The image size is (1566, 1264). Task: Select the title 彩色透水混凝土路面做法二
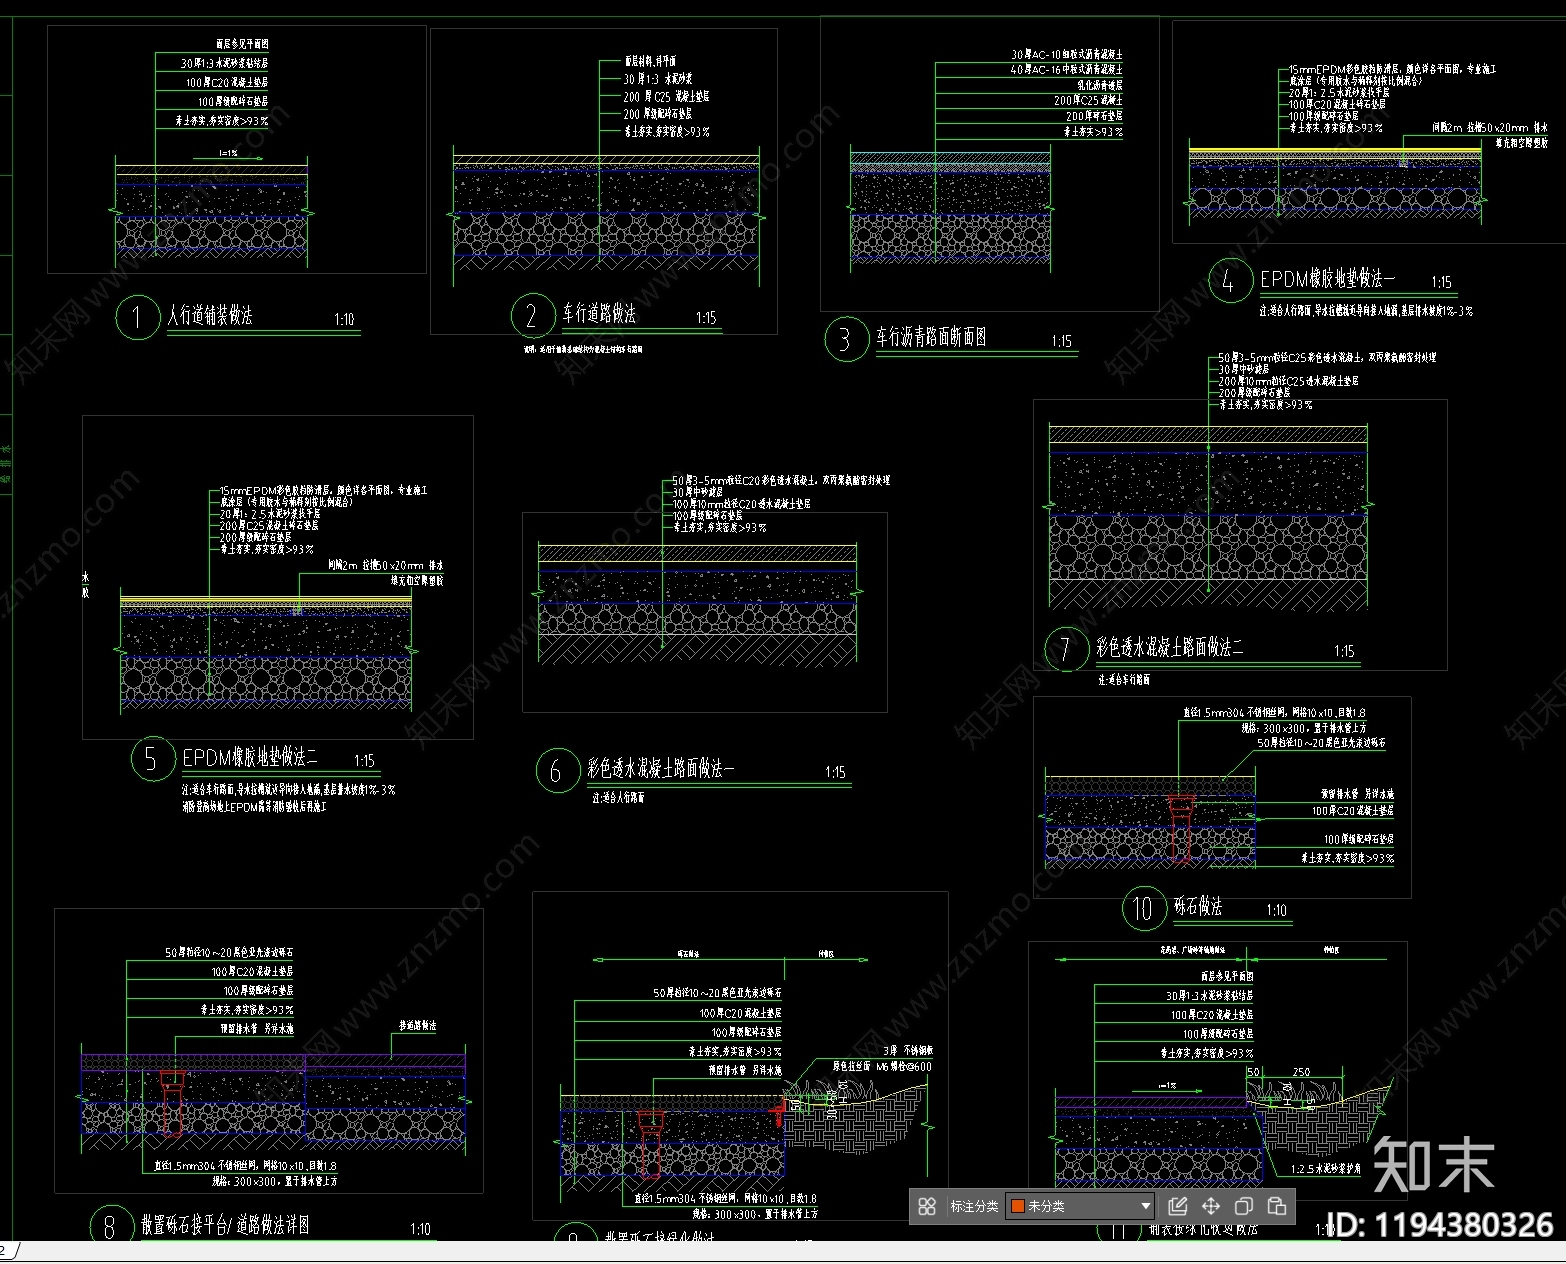1170,647
